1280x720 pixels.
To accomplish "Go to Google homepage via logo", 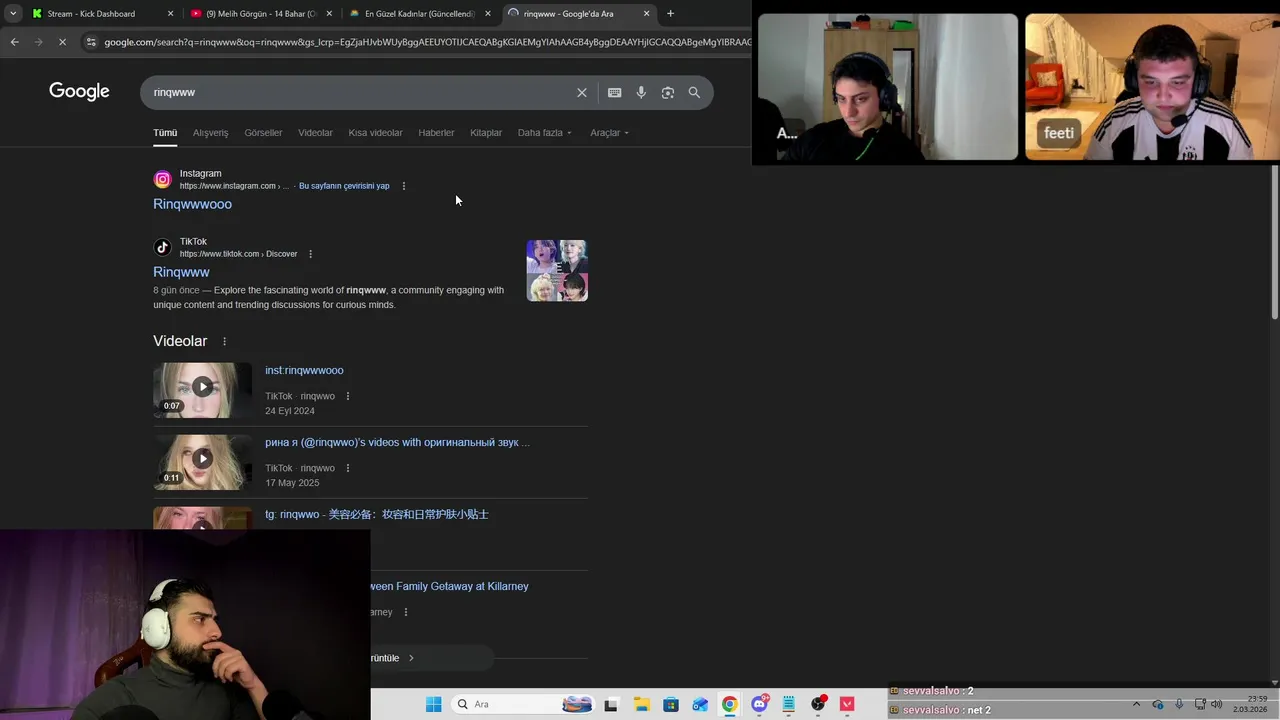I will [79, 92].
